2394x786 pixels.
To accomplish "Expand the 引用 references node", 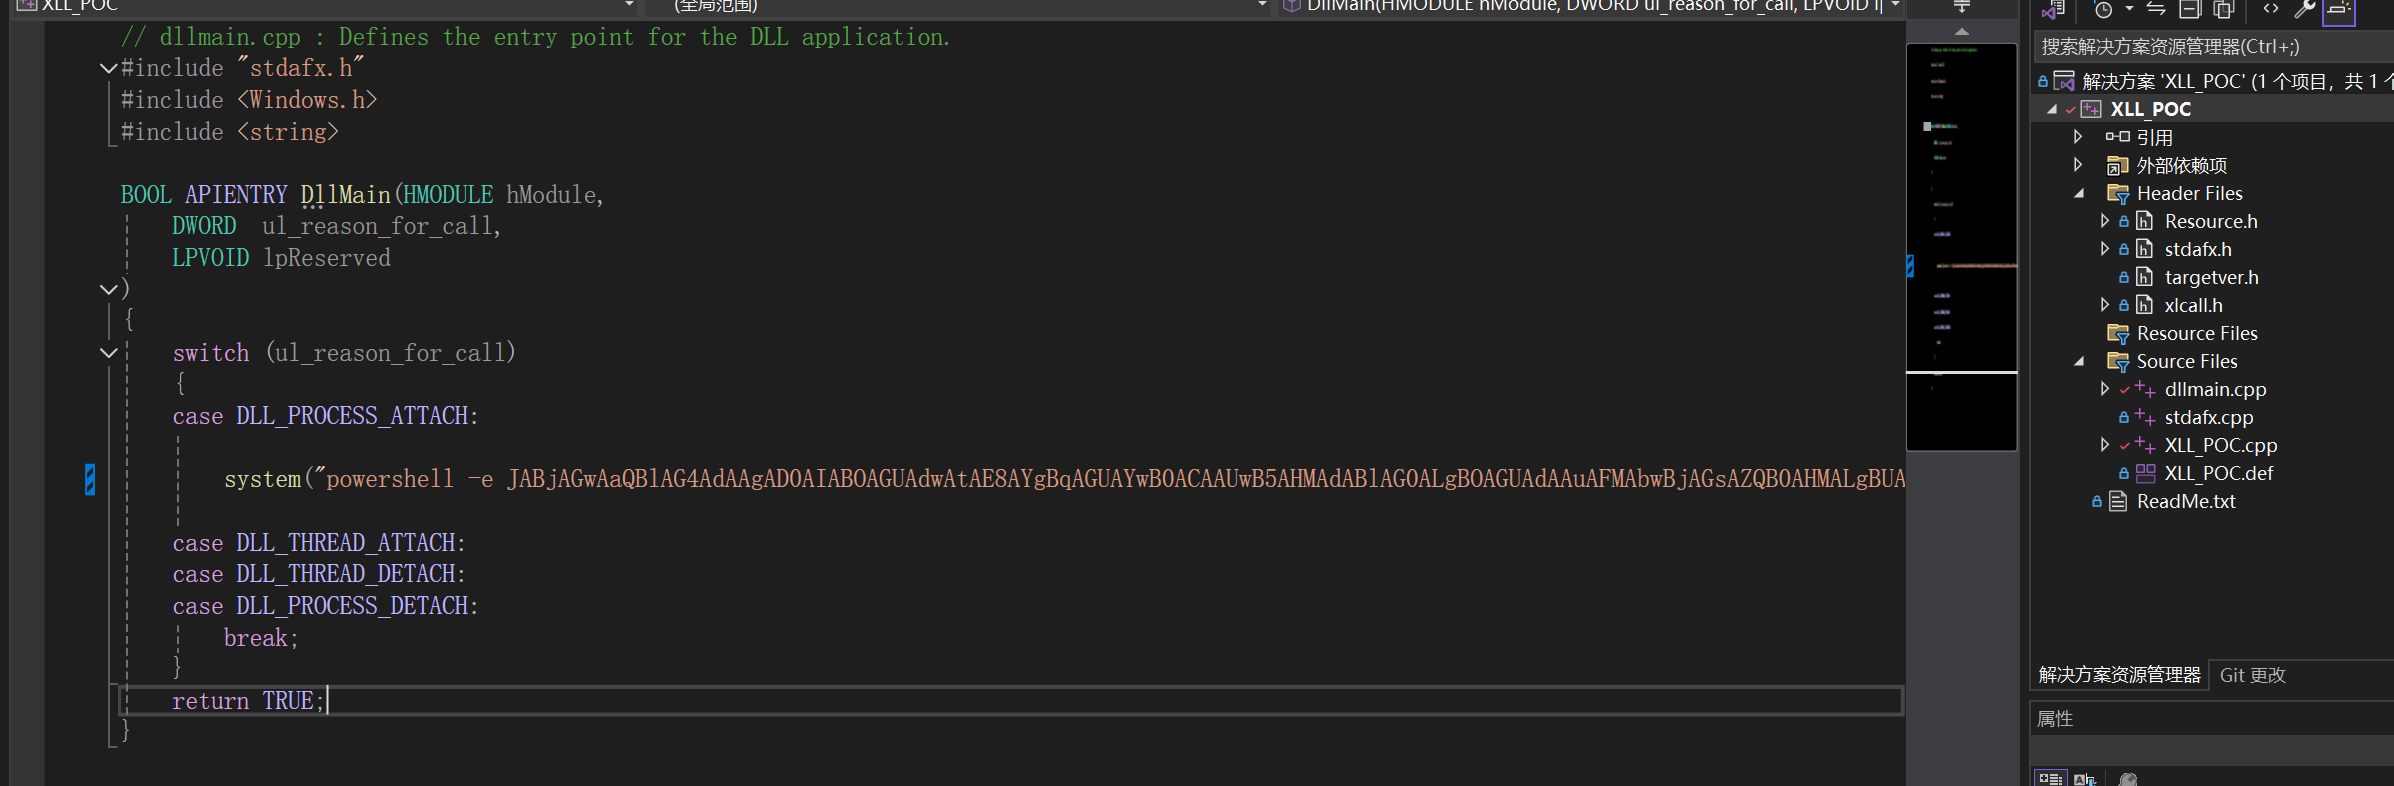I will [2078, 137].
